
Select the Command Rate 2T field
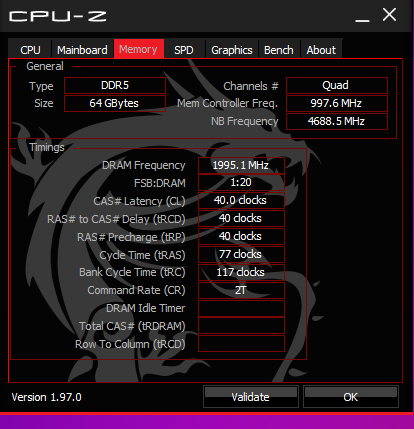click(241, 290)
